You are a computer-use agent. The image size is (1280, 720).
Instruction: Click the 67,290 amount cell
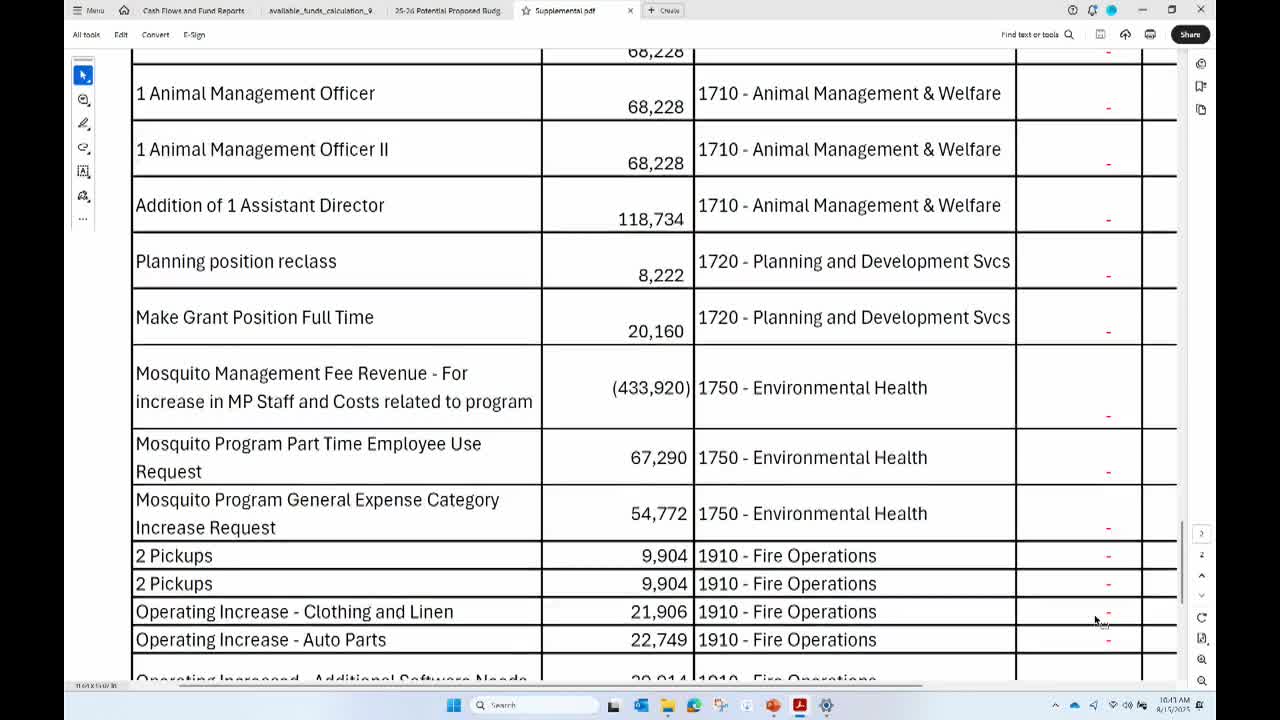618,457
